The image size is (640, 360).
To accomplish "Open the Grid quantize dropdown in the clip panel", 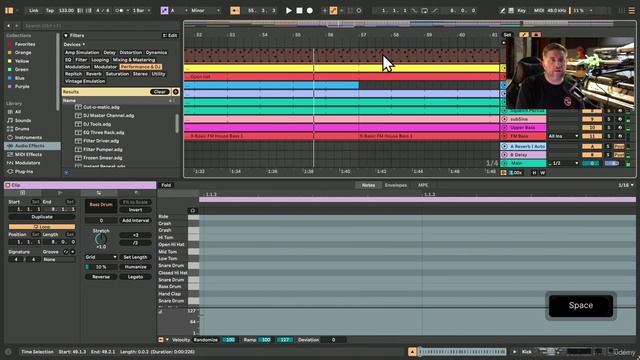I will pos(101,257).
